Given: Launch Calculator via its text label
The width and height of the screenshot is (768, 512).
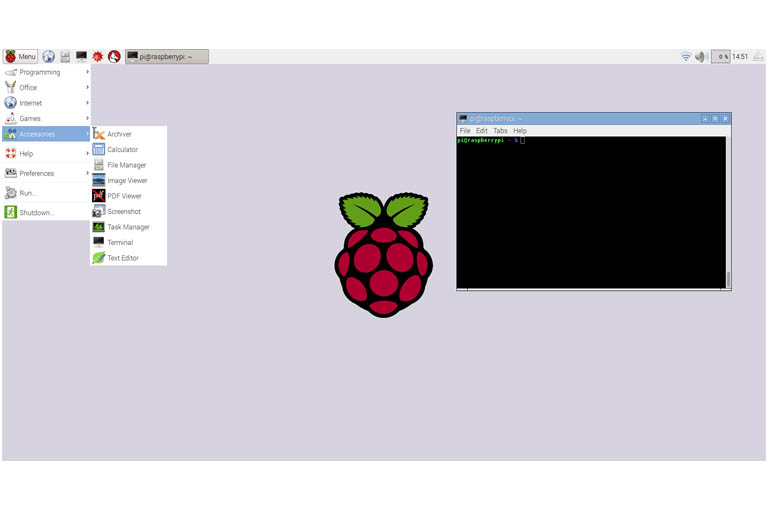Looking at the screenshot, I should pos(122,149).
